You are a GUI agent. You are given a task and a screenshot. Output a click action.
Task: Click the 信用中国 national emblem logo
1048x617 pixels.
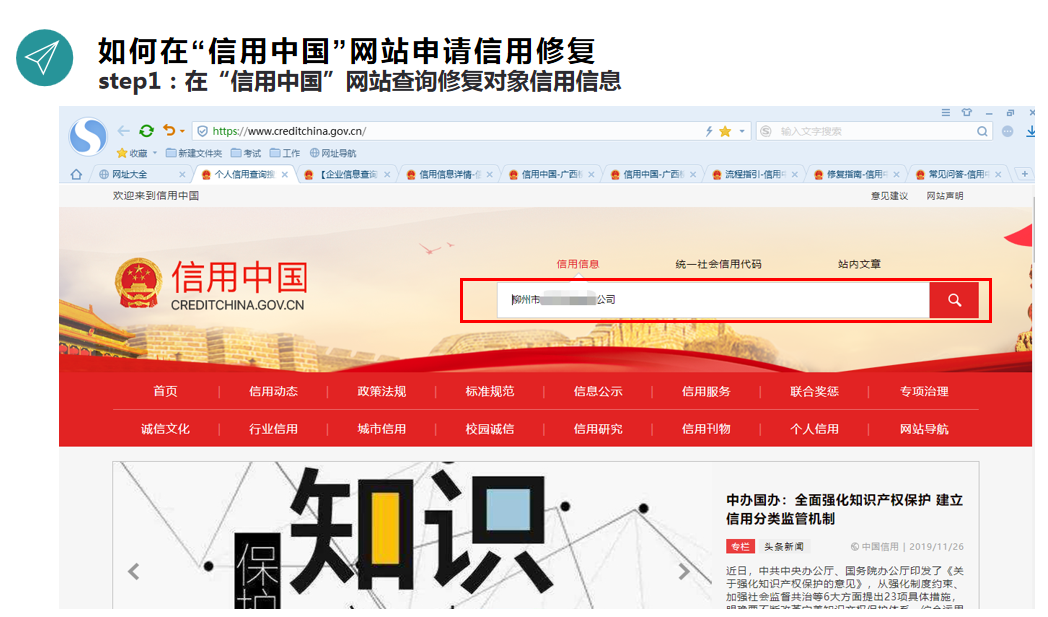(x=138, y=283)
